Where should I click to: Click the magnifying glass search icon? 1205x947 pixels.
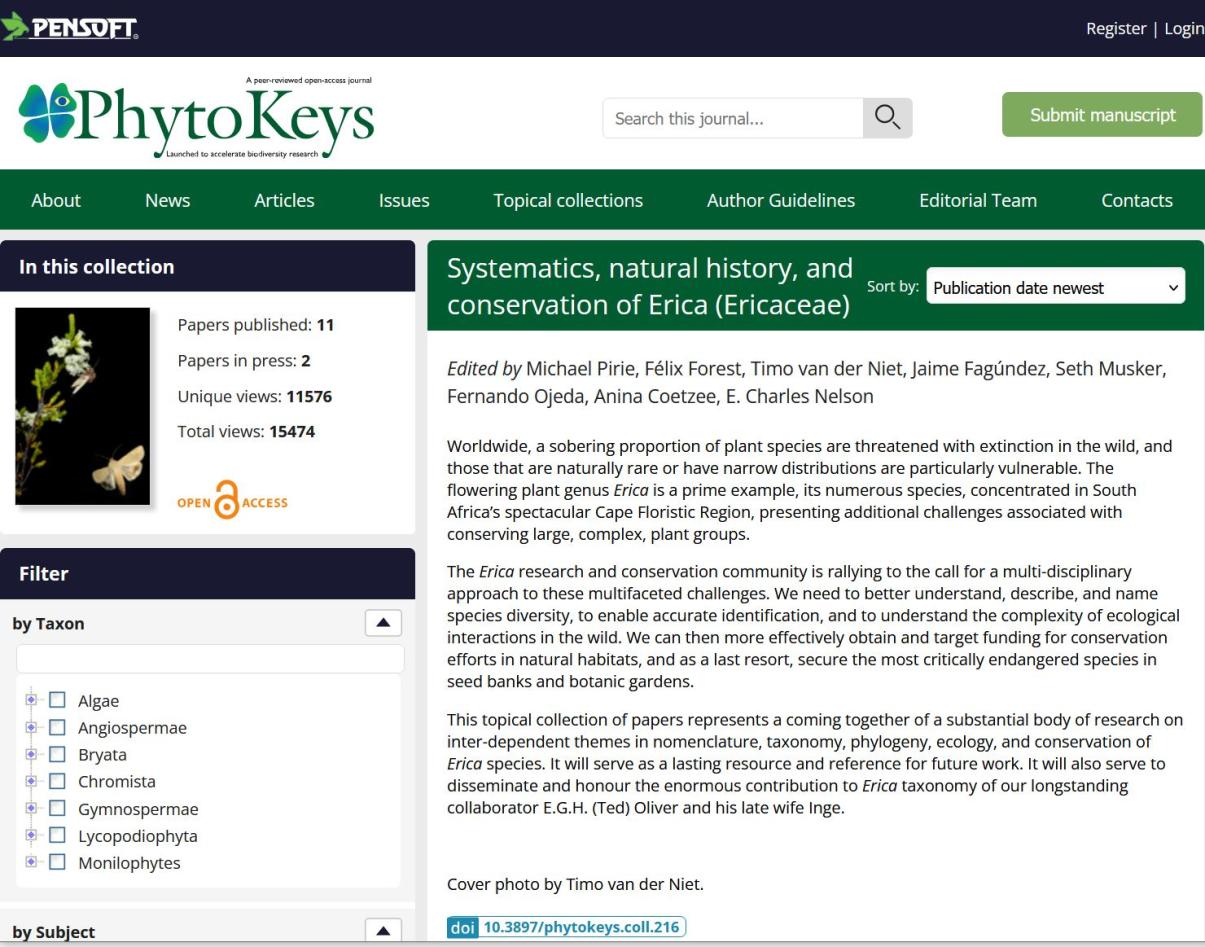887,118
